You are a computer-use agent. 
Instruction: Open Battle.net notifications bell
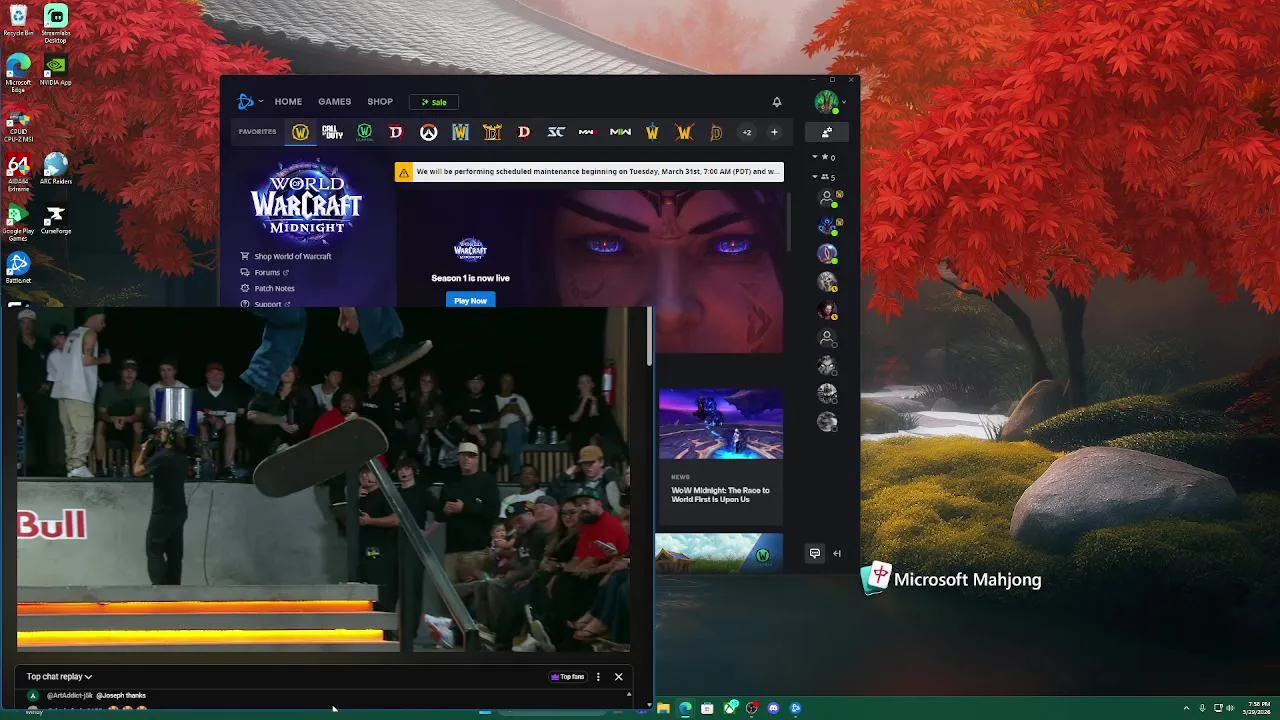[x=777, y=102]
